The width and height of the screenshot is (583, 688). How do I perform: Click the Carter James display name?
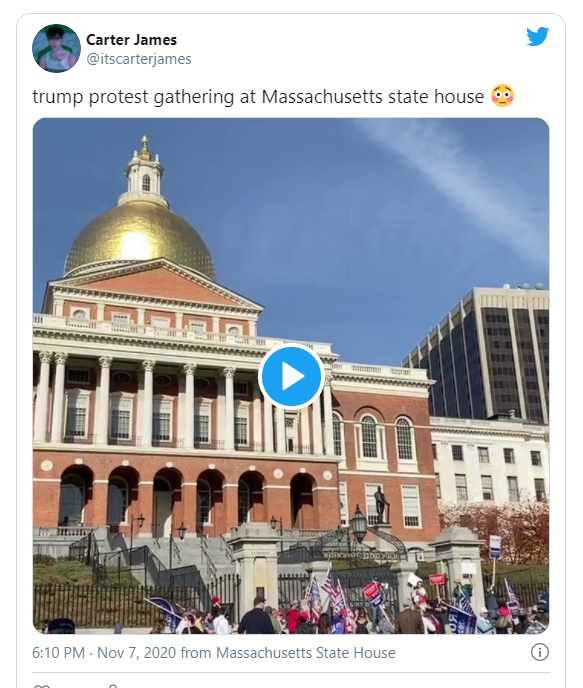[x=131, y=40]
